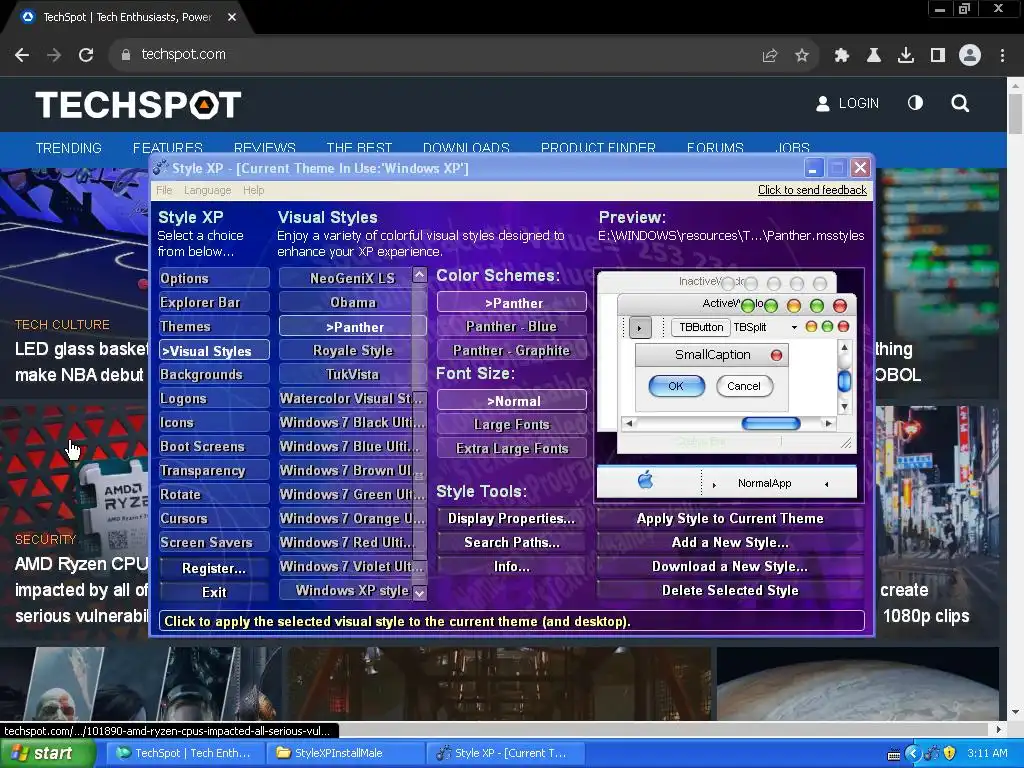Bookmark this page with the star icon
This screenshot has width=1024, height=768.
click(802, 56)
